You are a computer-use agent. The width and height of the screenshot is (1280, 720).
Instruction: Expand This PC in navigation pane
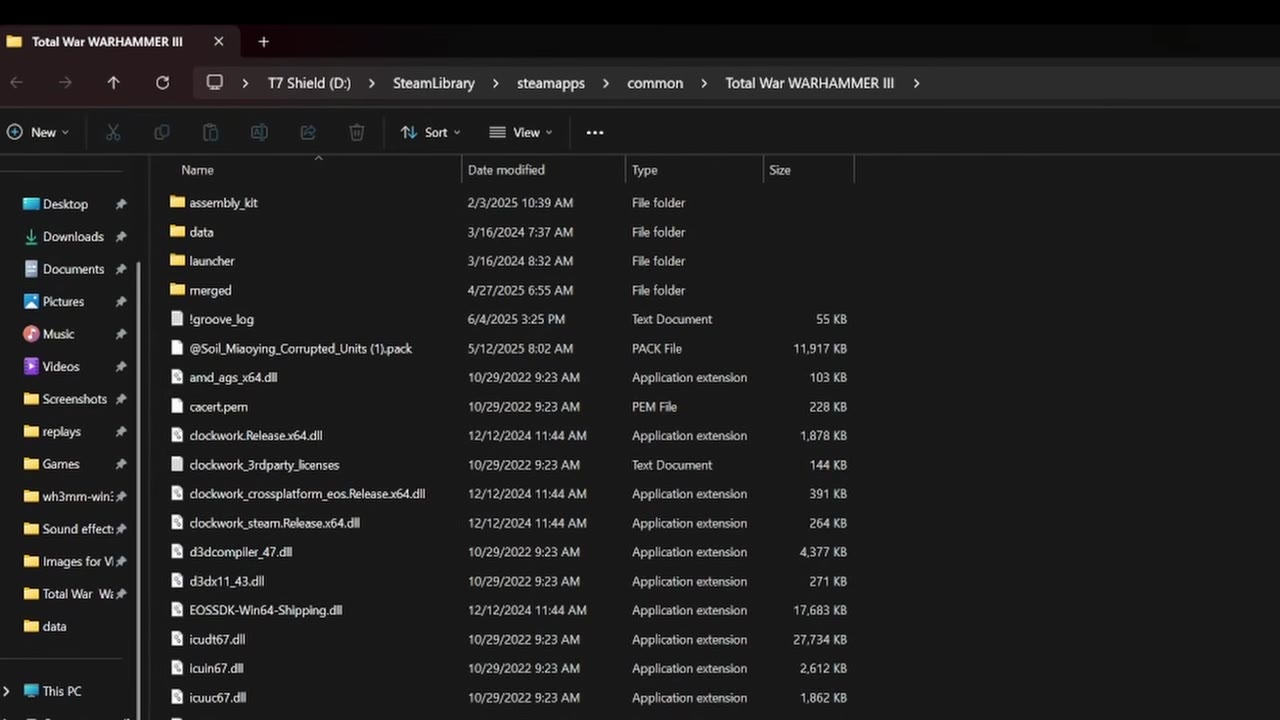click(7, 691)
